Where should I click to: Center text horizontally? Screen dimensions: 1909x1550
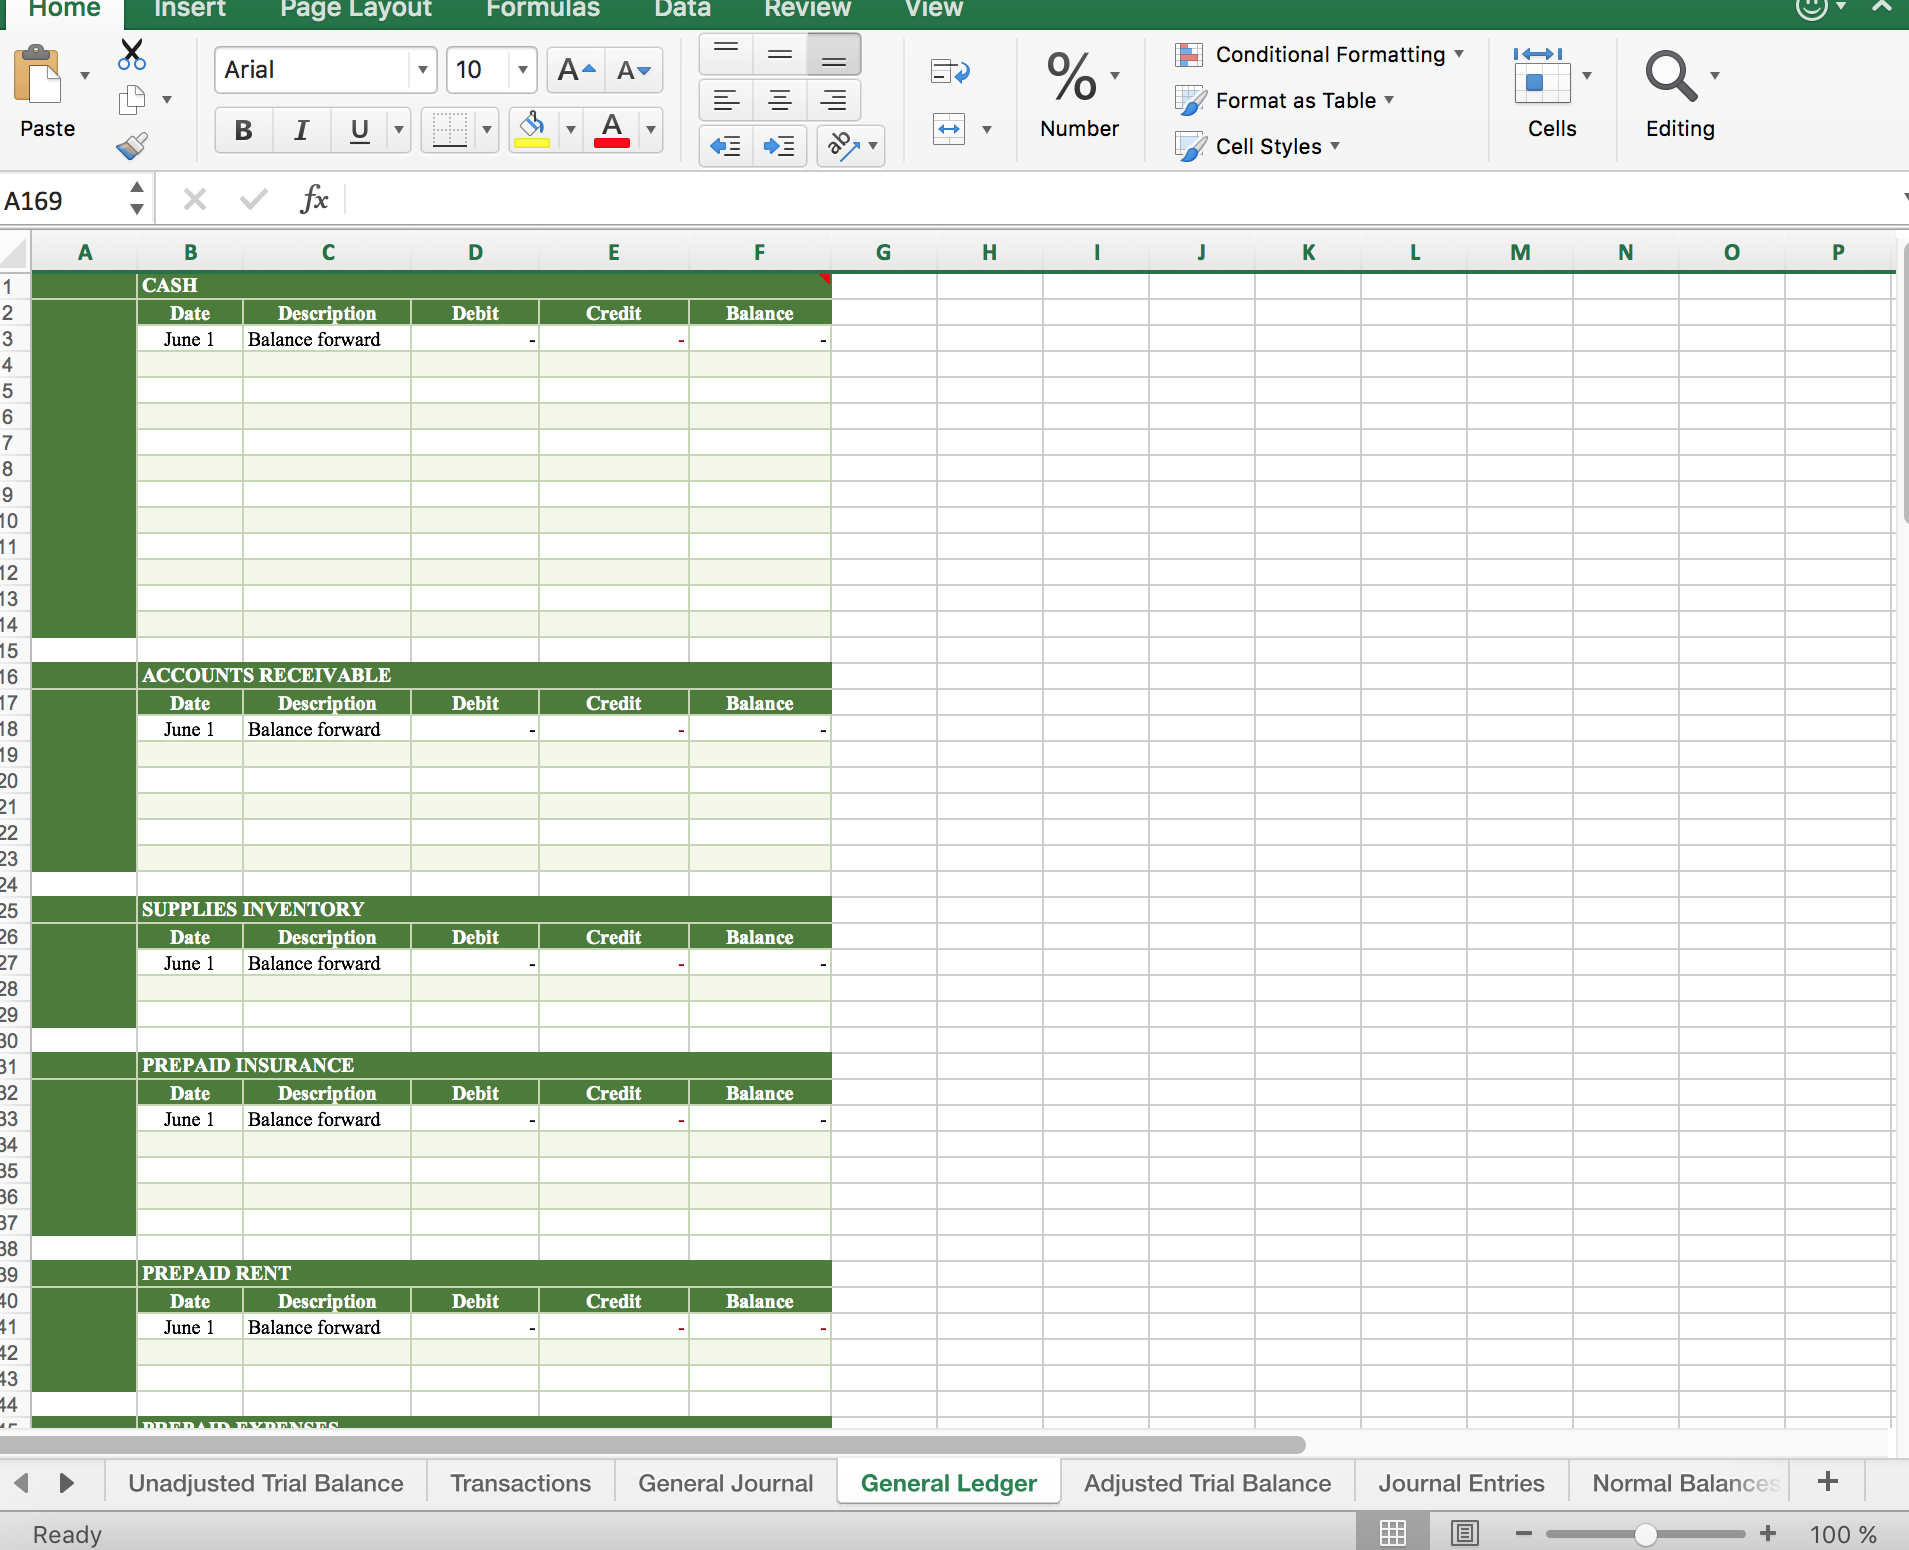tap(780, 100)
